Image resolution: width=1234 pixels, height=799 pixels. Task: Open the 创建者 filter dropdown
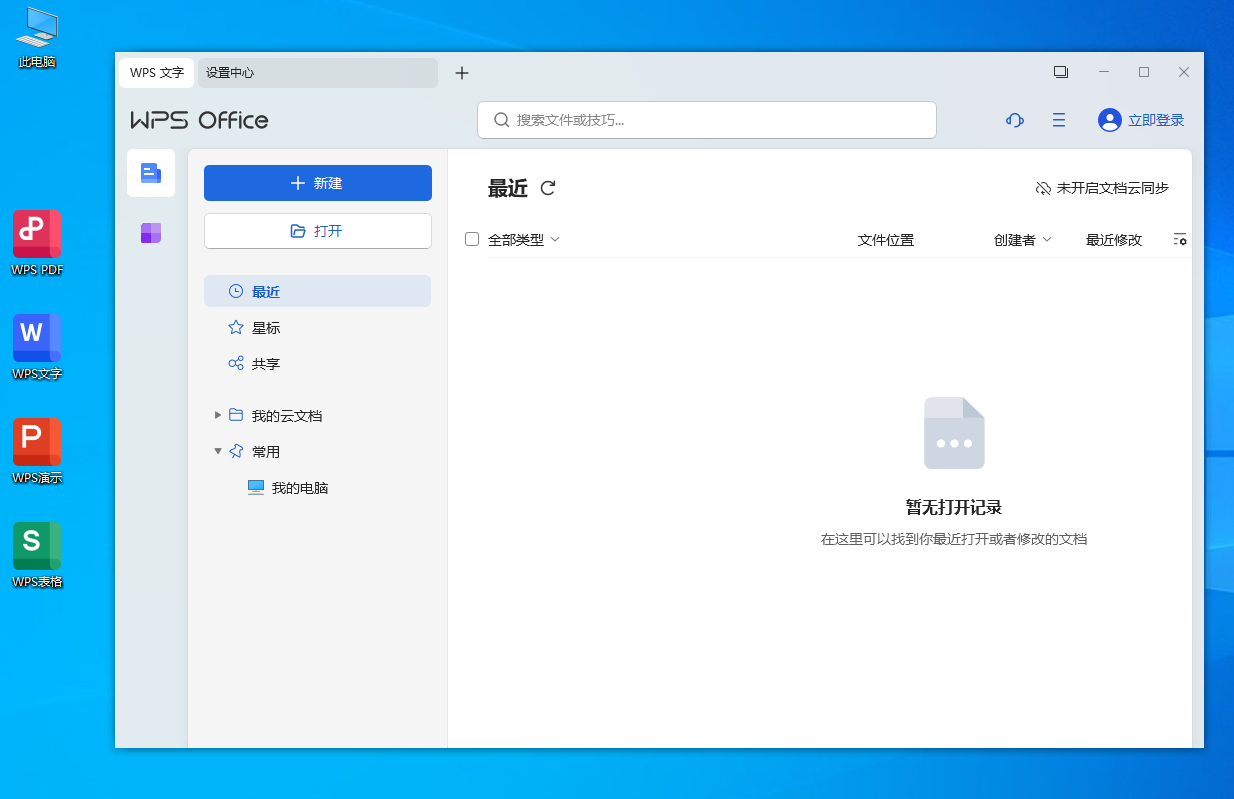[x=1022, y=240]
